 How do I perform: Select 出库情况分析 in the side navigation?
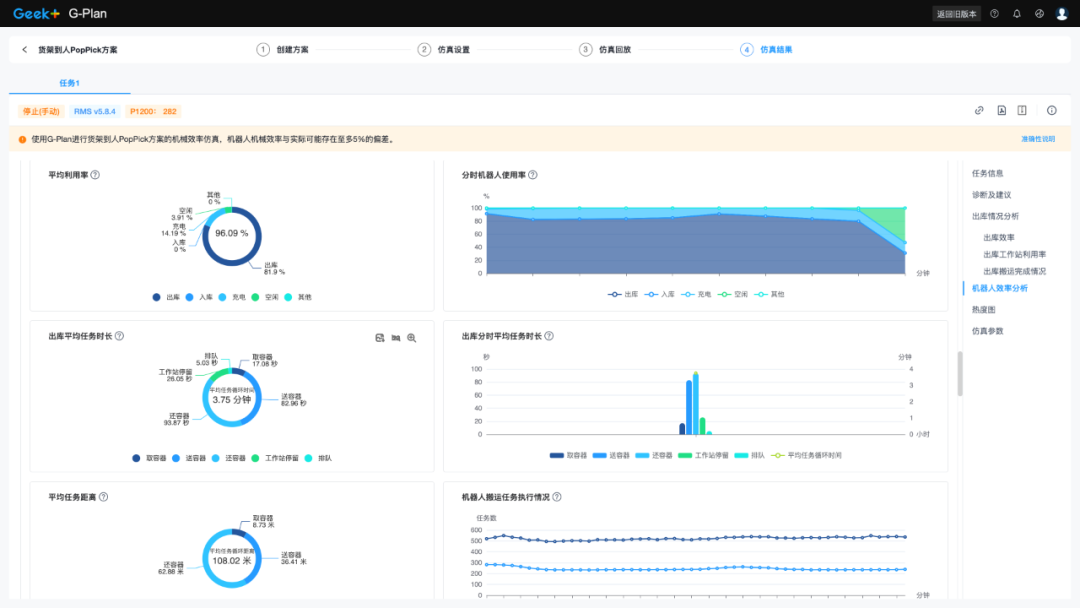click(995, 216)
